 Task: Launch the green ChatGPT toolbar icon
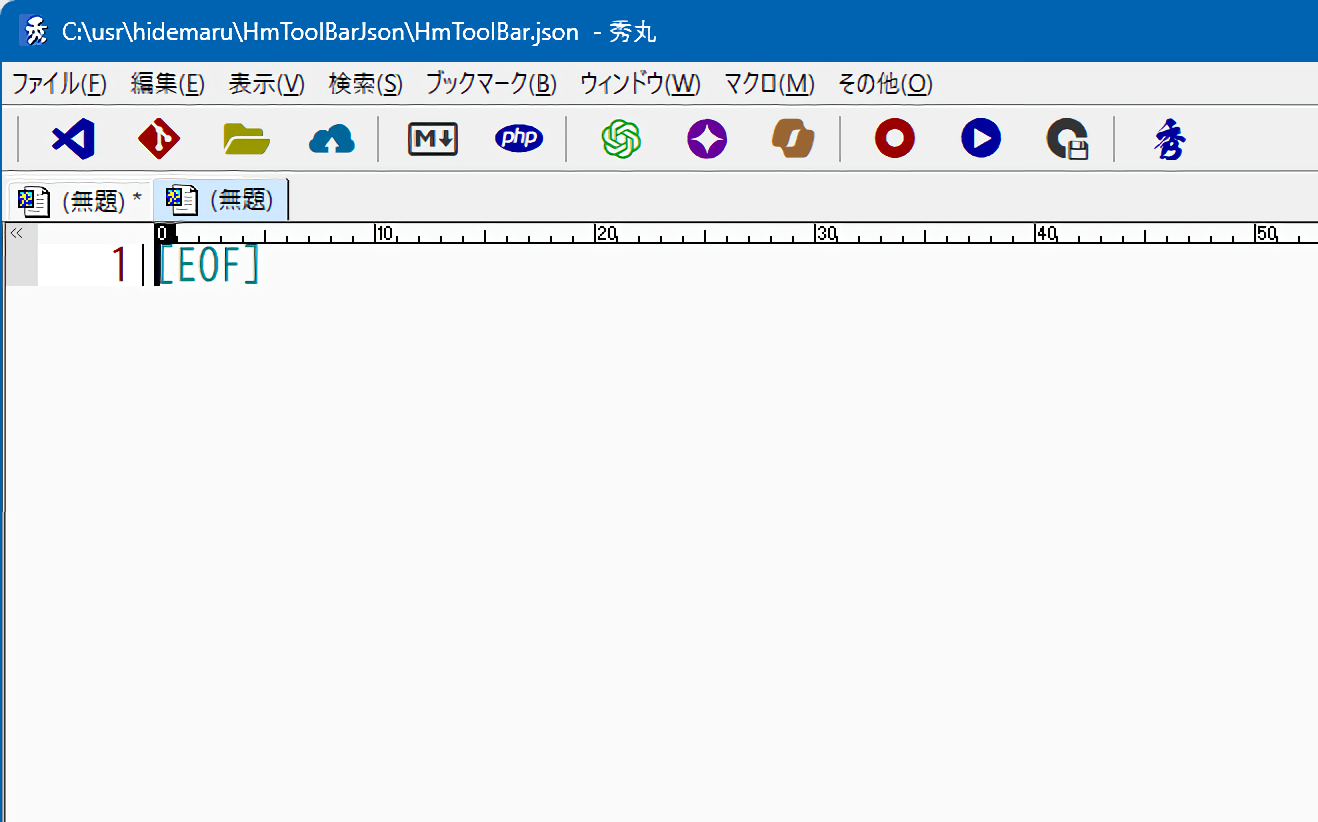pos(621,139)
